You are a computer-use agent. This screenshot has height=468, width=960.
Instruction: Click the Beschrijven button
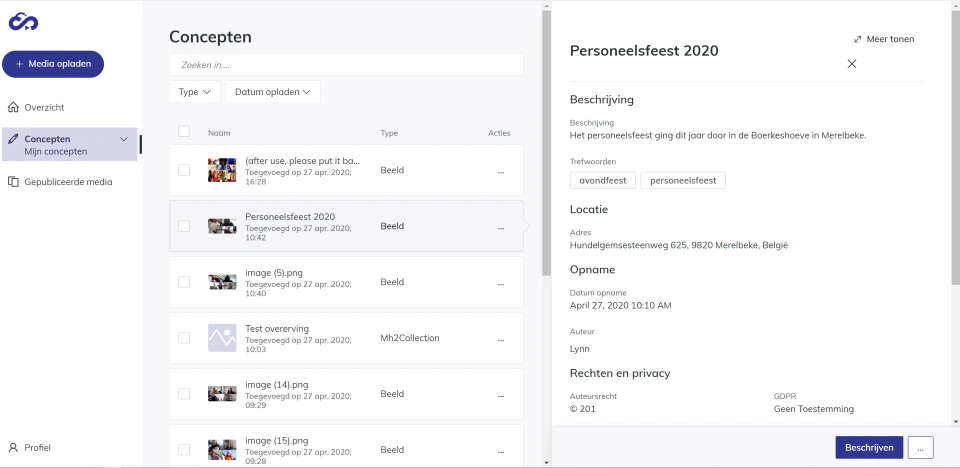(869, 448)
